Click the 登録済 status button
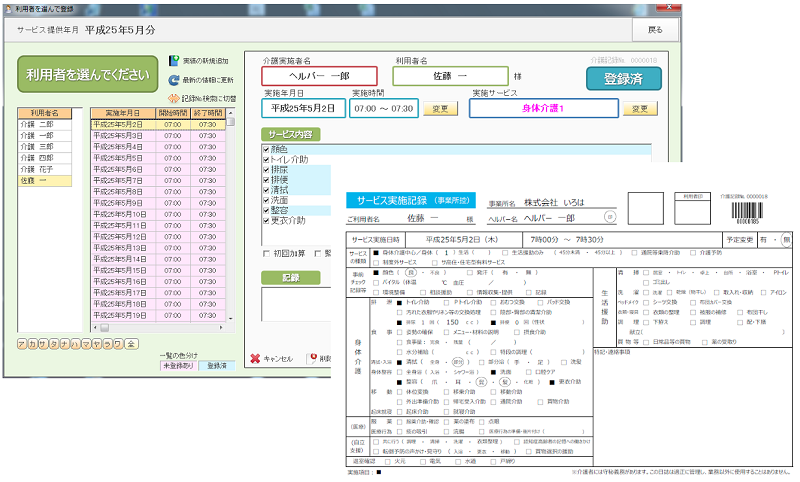 [623, 79]
